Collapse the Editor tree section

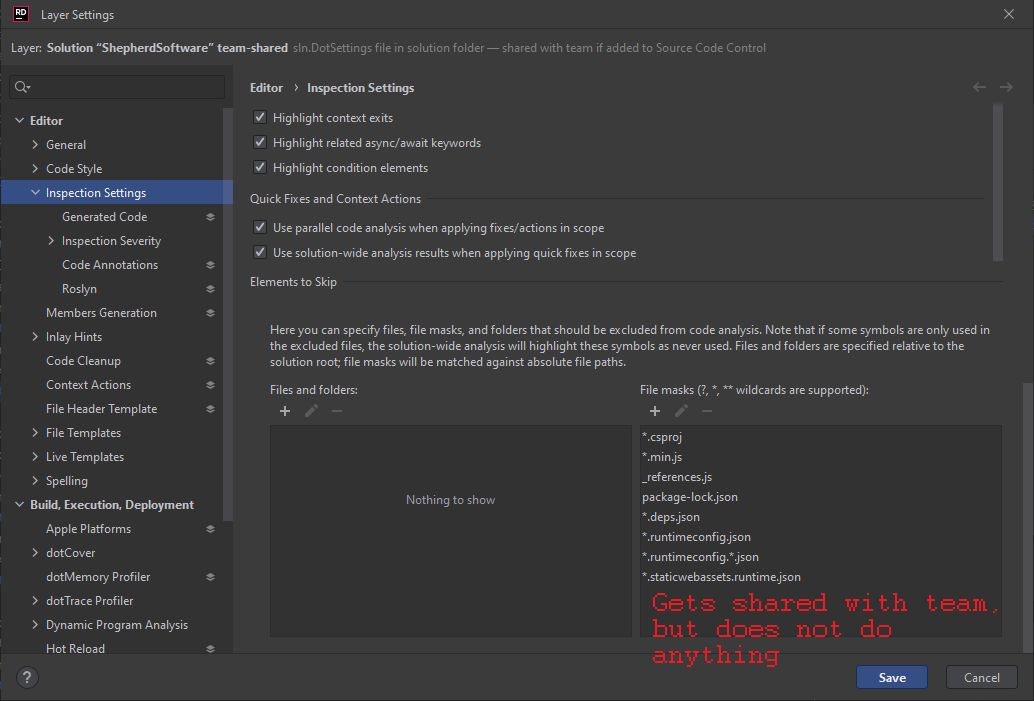tap(20, 121)
